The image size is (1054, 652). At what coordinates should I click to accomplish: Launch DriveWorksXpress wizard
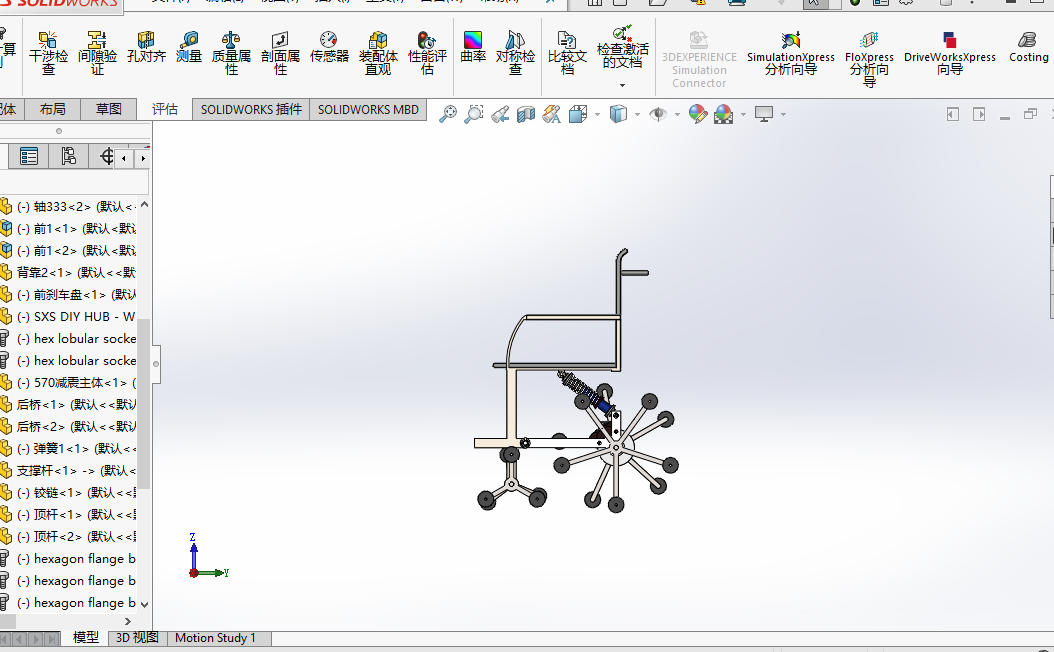click(x=950, y=52)
